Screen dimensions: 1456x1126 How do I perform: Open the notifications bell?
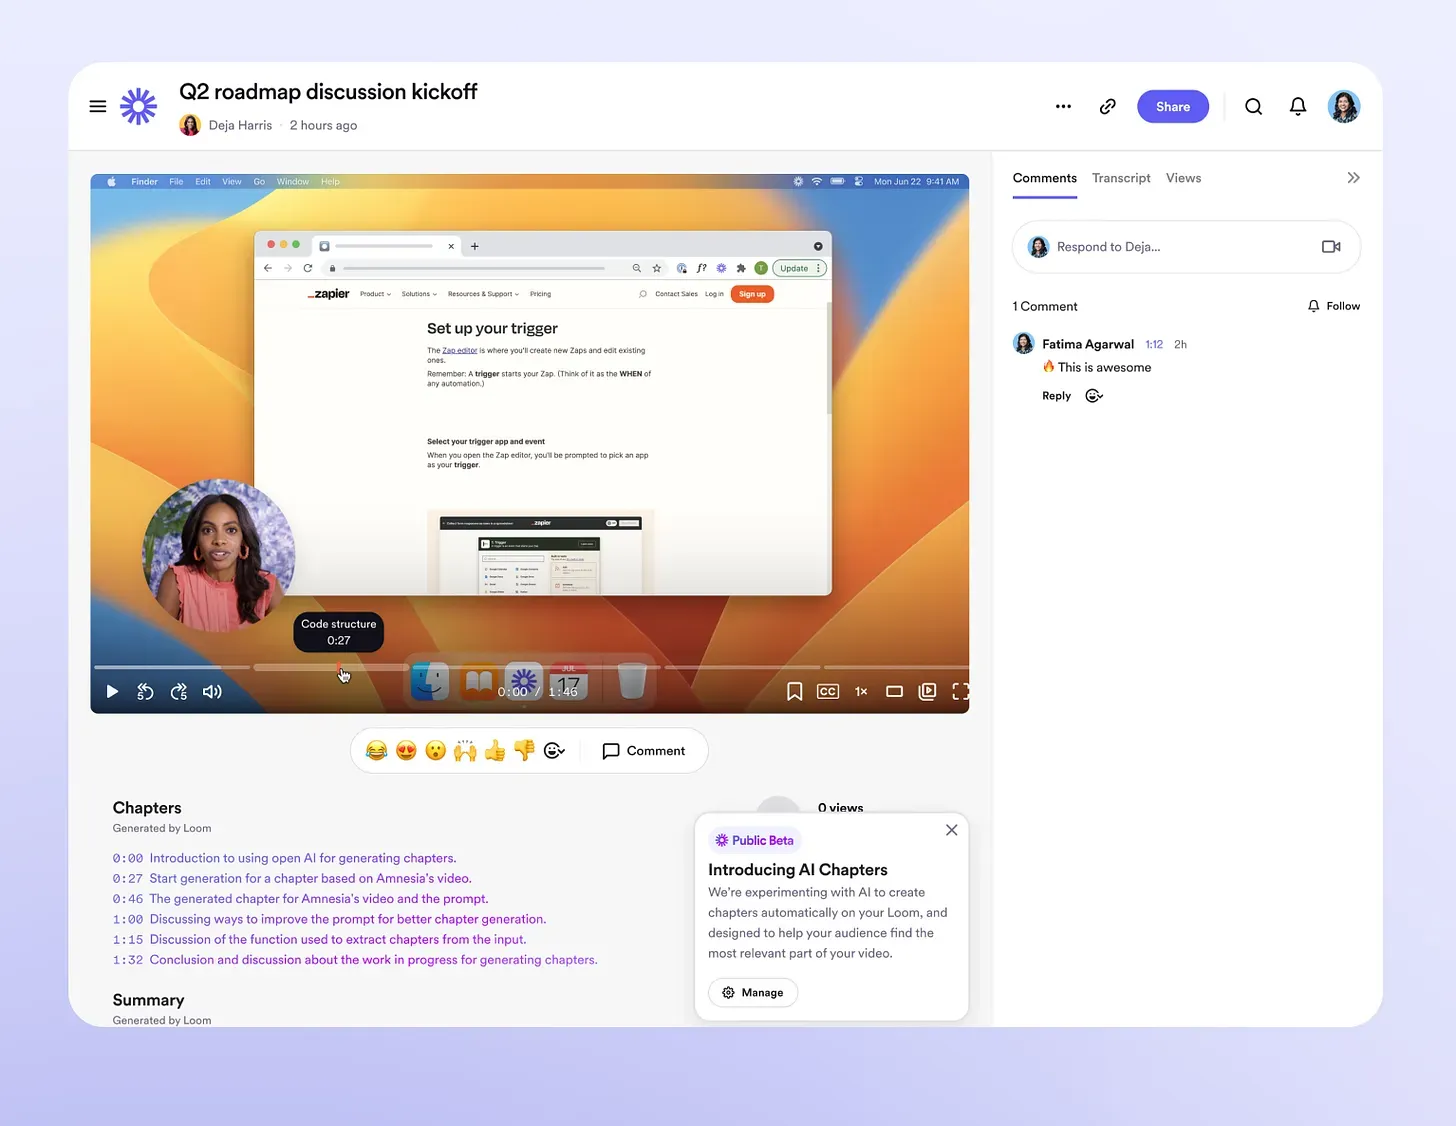point(1297,106)
